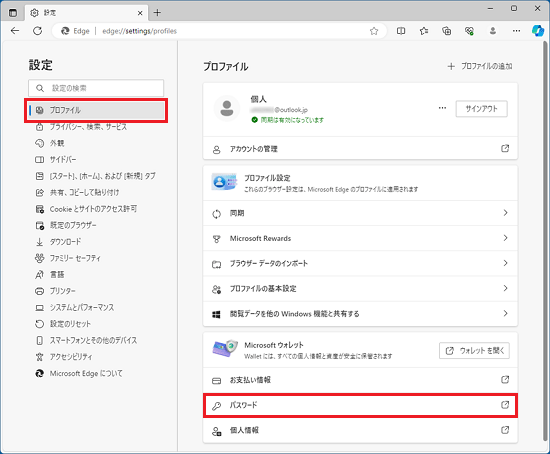Viewport: 550px width, 454px height.
Task: Open [スタート]、[ホーム]、および [新規] タブ settings
Action: pos(95,176)
